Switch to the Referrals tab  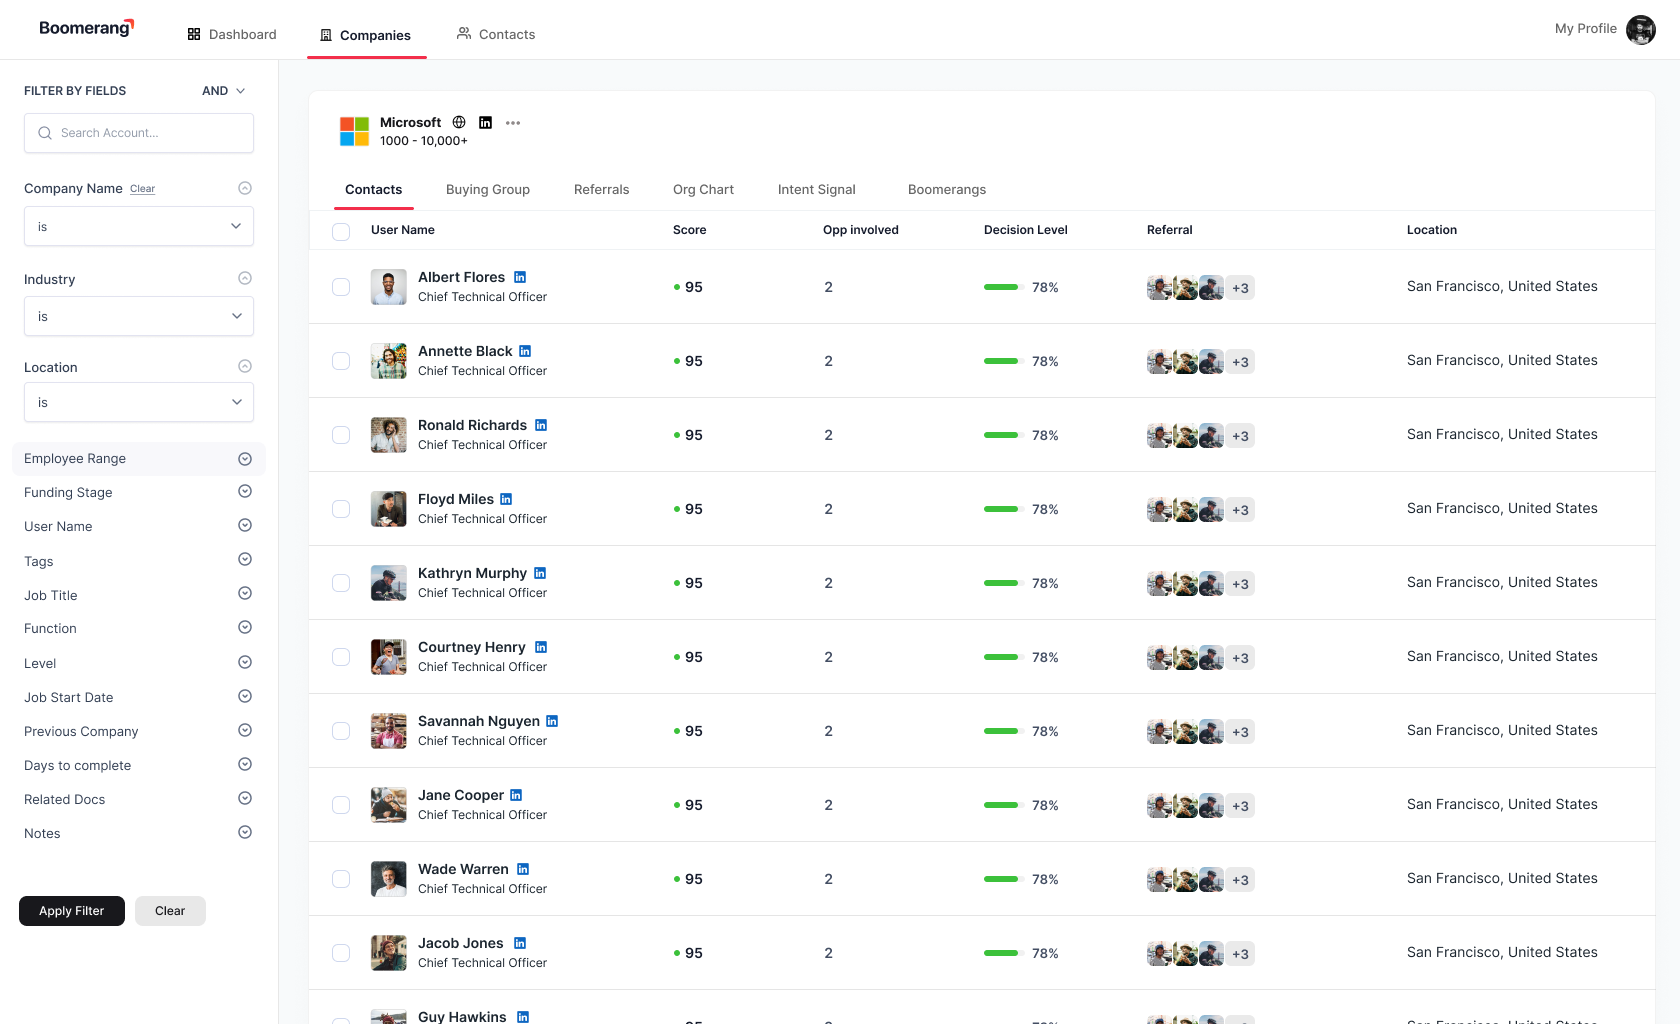click(x=602, y=190)
